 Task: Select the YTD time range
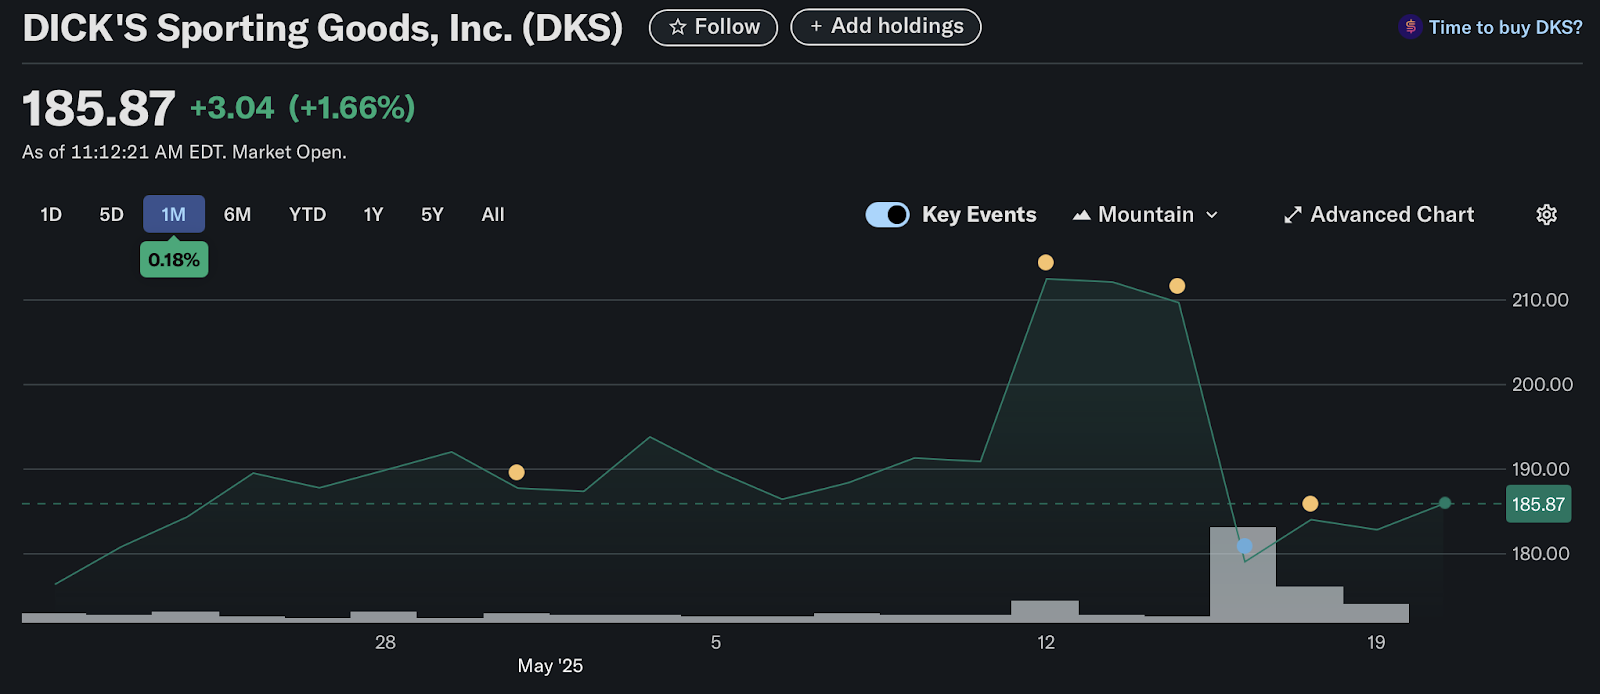307,215
